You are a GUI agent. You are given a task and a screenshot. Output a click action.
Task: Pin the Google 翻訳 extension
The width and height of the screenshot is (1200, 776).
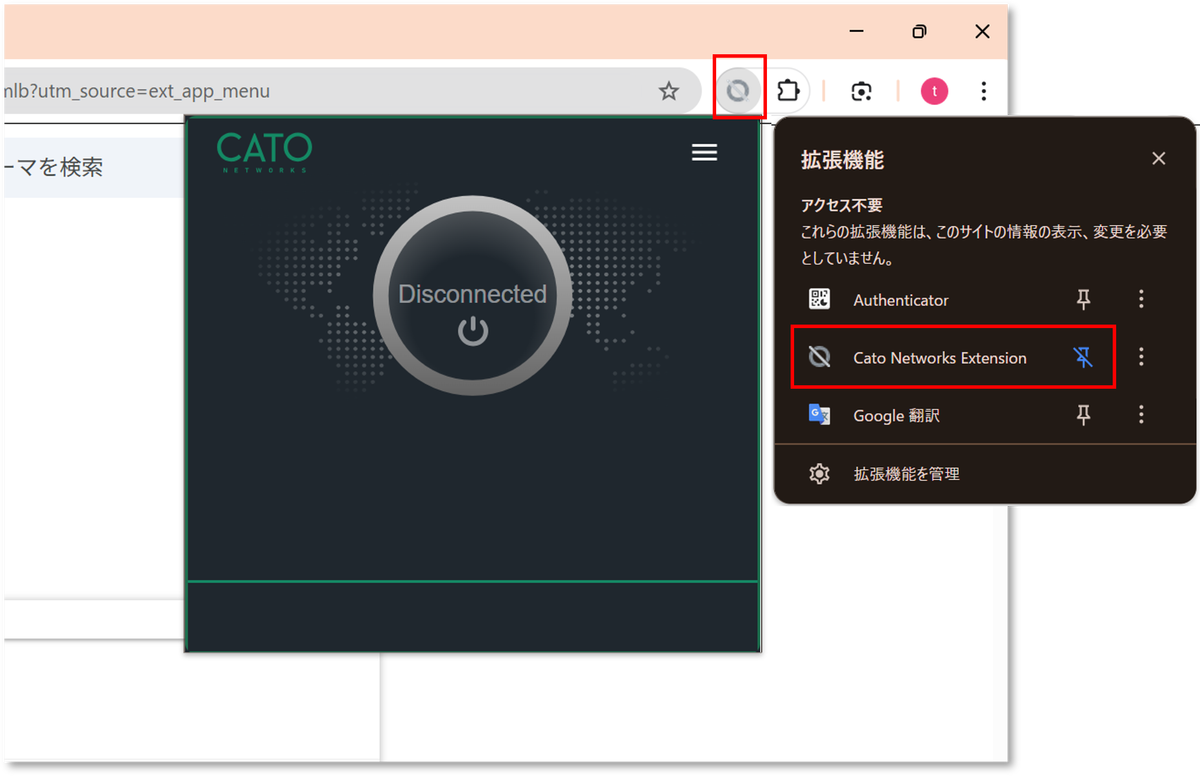(x=1083, y=415)
